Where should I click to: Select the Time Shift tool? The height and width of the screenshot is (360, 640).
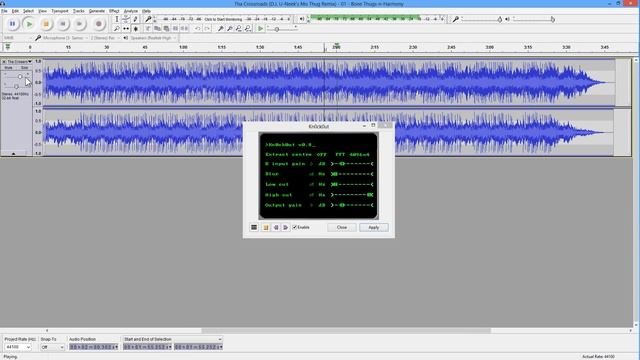(x=126, y=29)
